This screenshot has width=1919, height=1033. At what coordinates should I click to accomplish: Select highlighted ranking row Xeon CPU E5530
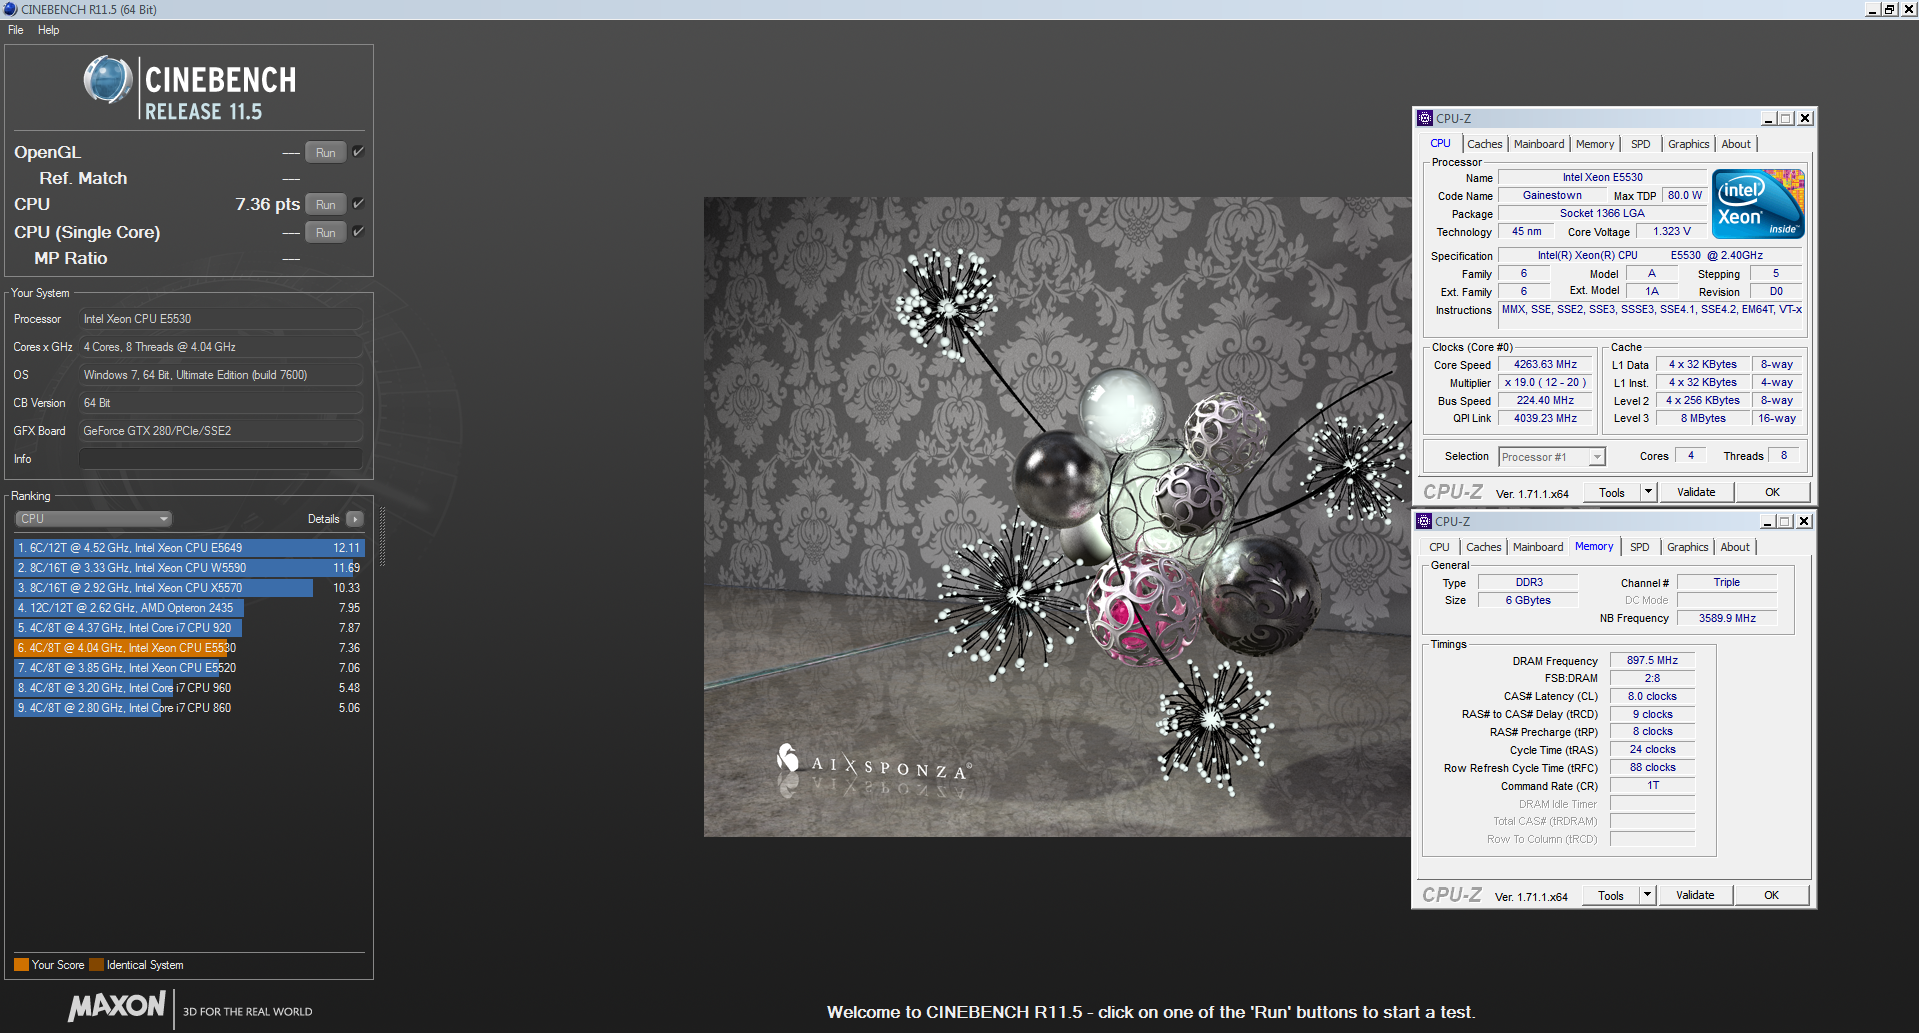coord(189,648)
